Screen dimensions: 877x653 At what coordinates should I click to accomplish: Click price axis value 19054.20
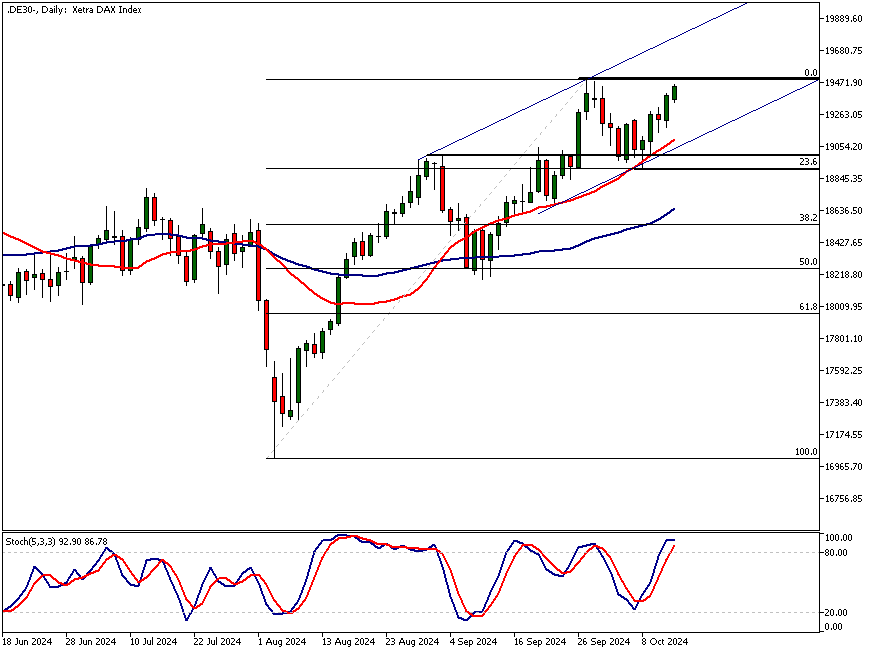(844, 146)
